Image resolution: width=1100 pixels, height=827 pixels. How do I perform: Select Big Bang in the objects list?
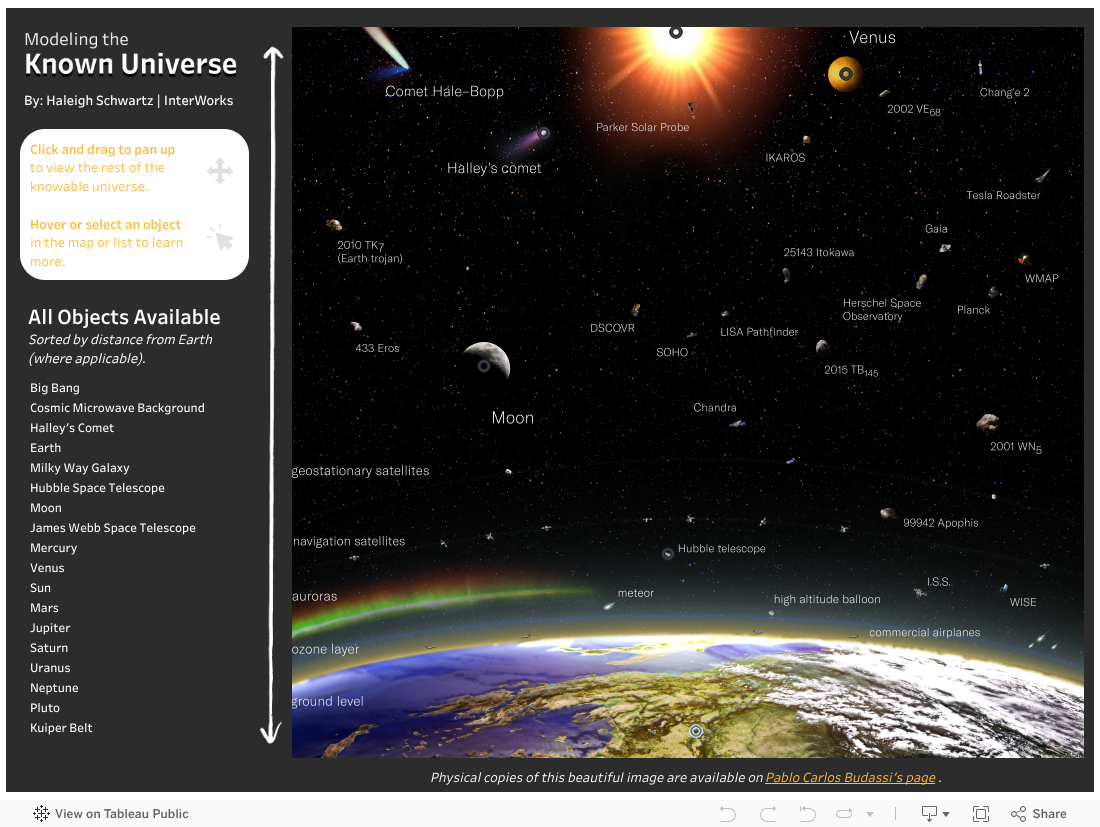point(55,388)
